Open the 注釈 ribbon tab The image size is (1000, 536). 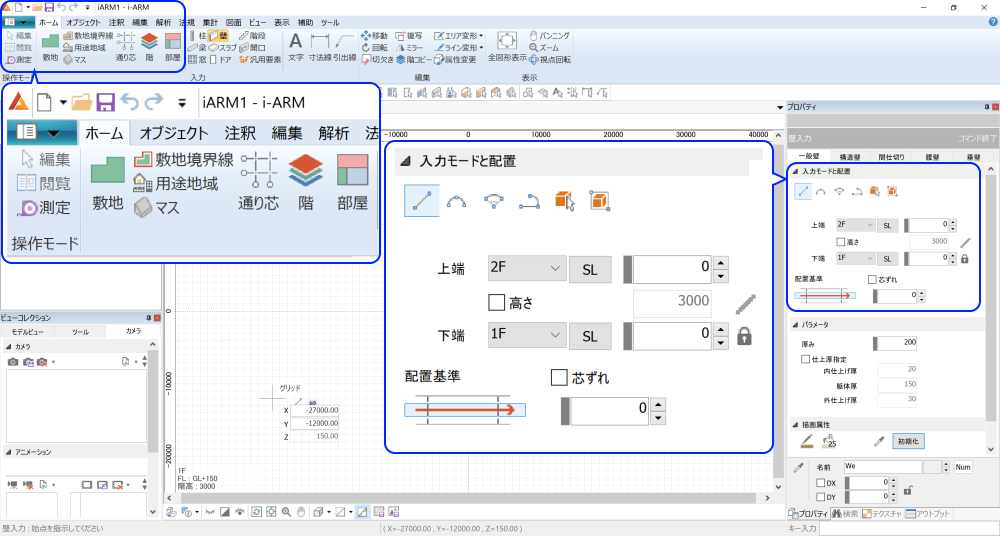pos(116,22)
